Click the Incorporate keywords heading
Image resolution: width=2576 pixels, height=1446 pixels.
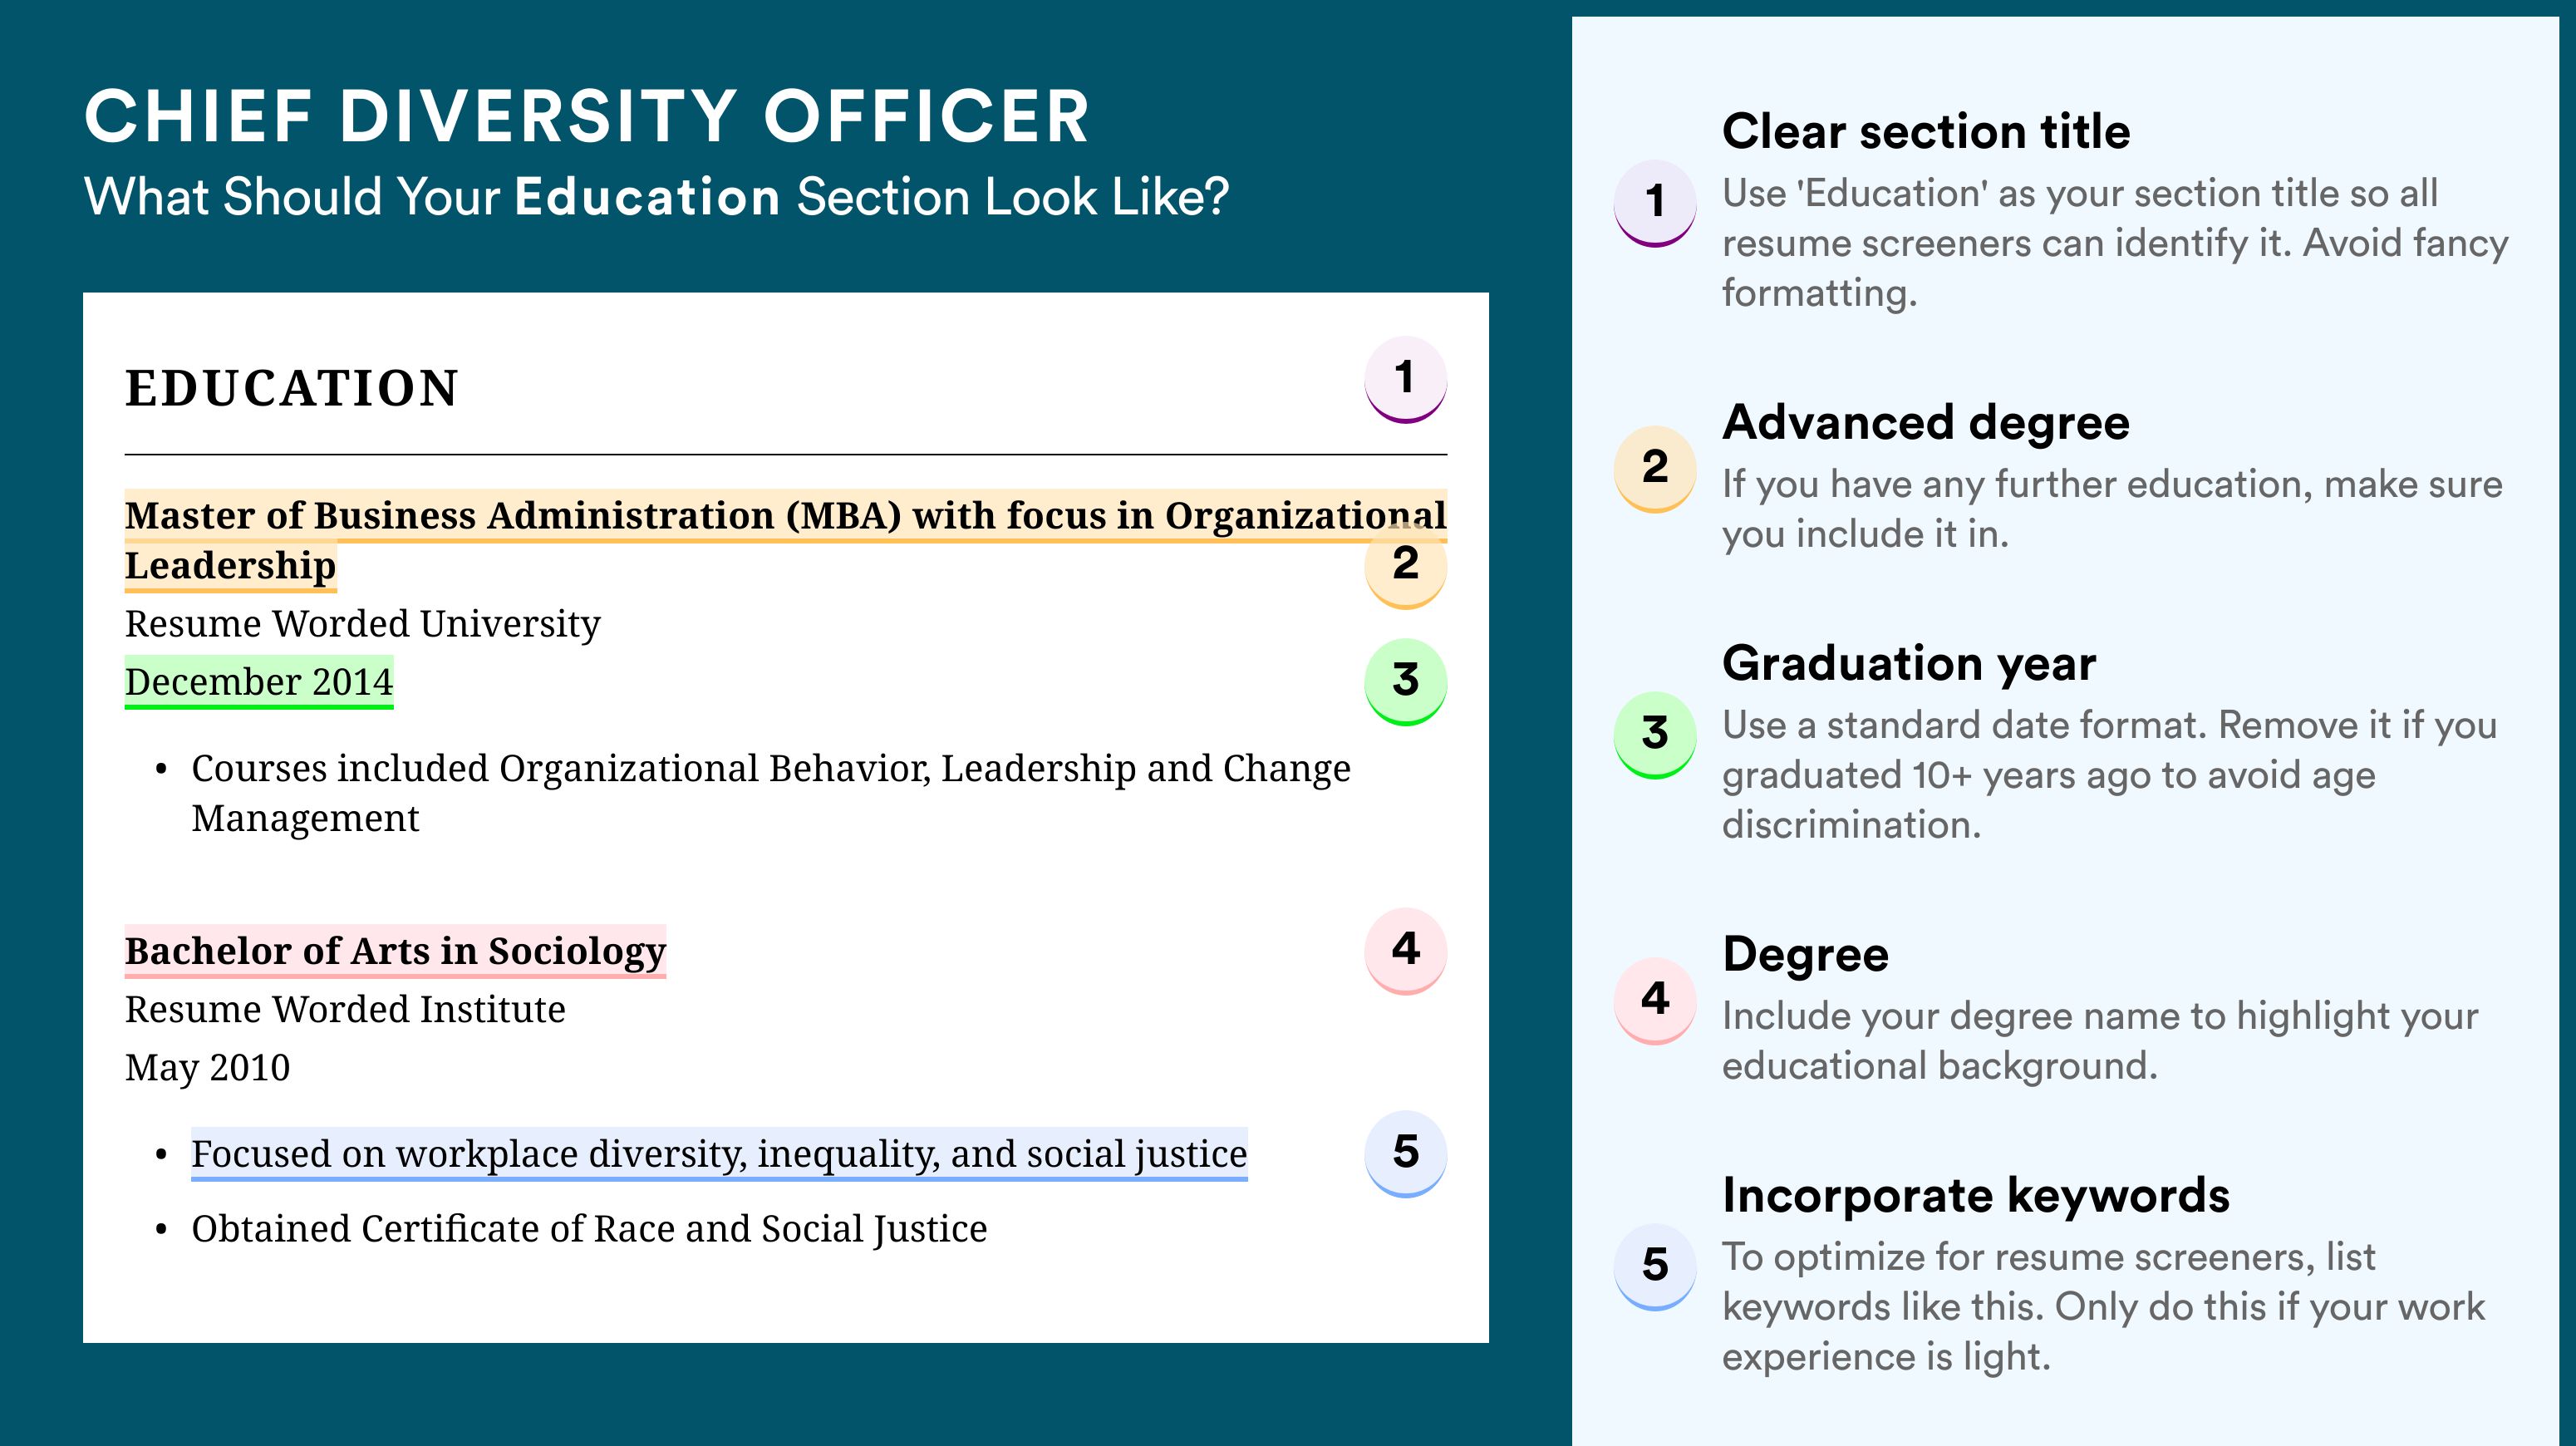tap(1976, 1196)
